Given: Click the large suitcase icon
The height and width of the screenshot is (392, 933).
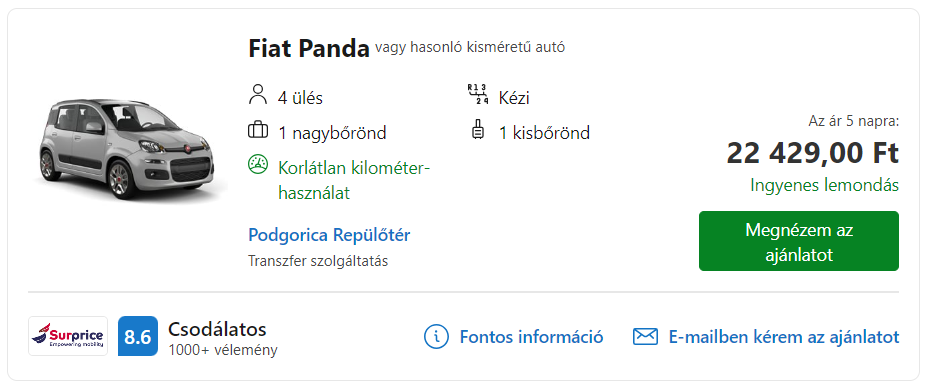Looking at the screenshot, I should (x=258, y=130).
